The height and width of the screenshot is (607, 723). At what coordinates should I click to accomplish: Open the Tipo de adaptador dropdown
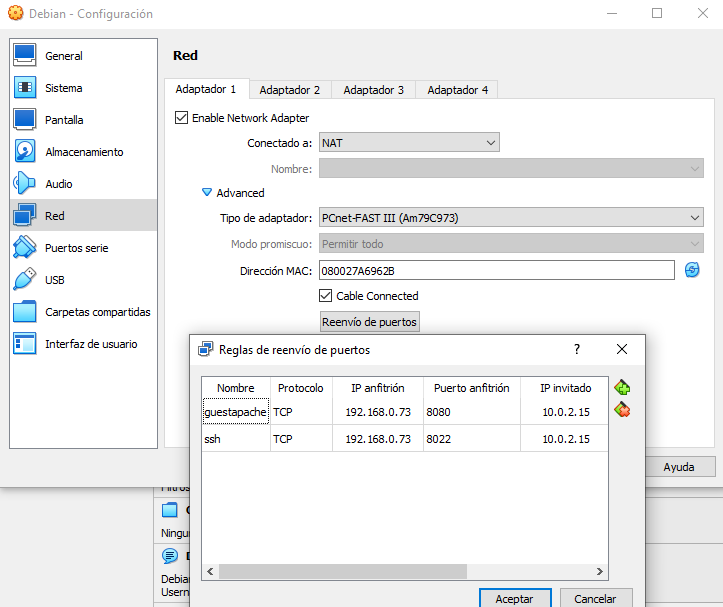coord(511,217)
